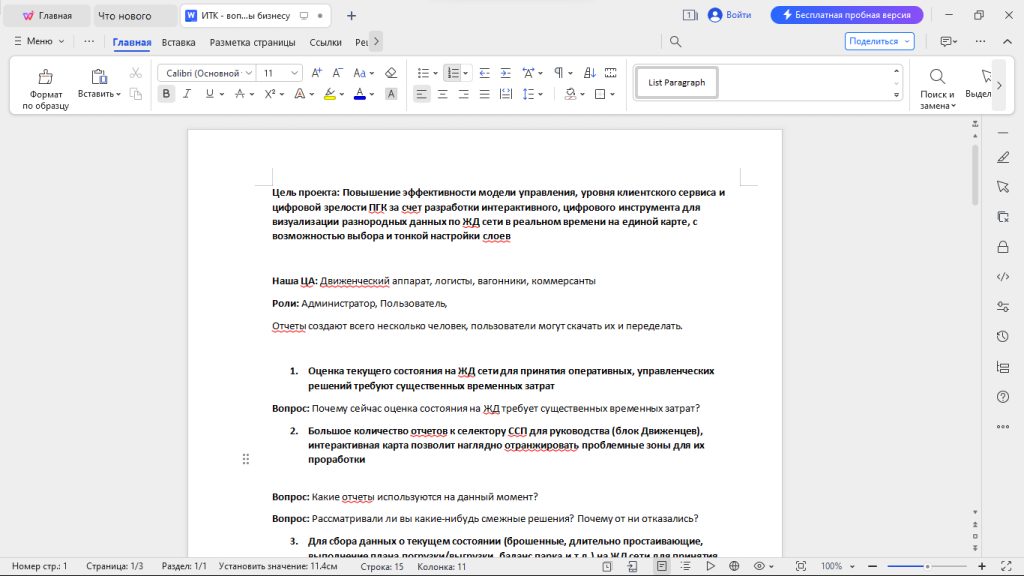Viewport: 1024px width, 576px height.
Task: Click the lock icon in right sidebar
Action: click(x=1003, y=247)
